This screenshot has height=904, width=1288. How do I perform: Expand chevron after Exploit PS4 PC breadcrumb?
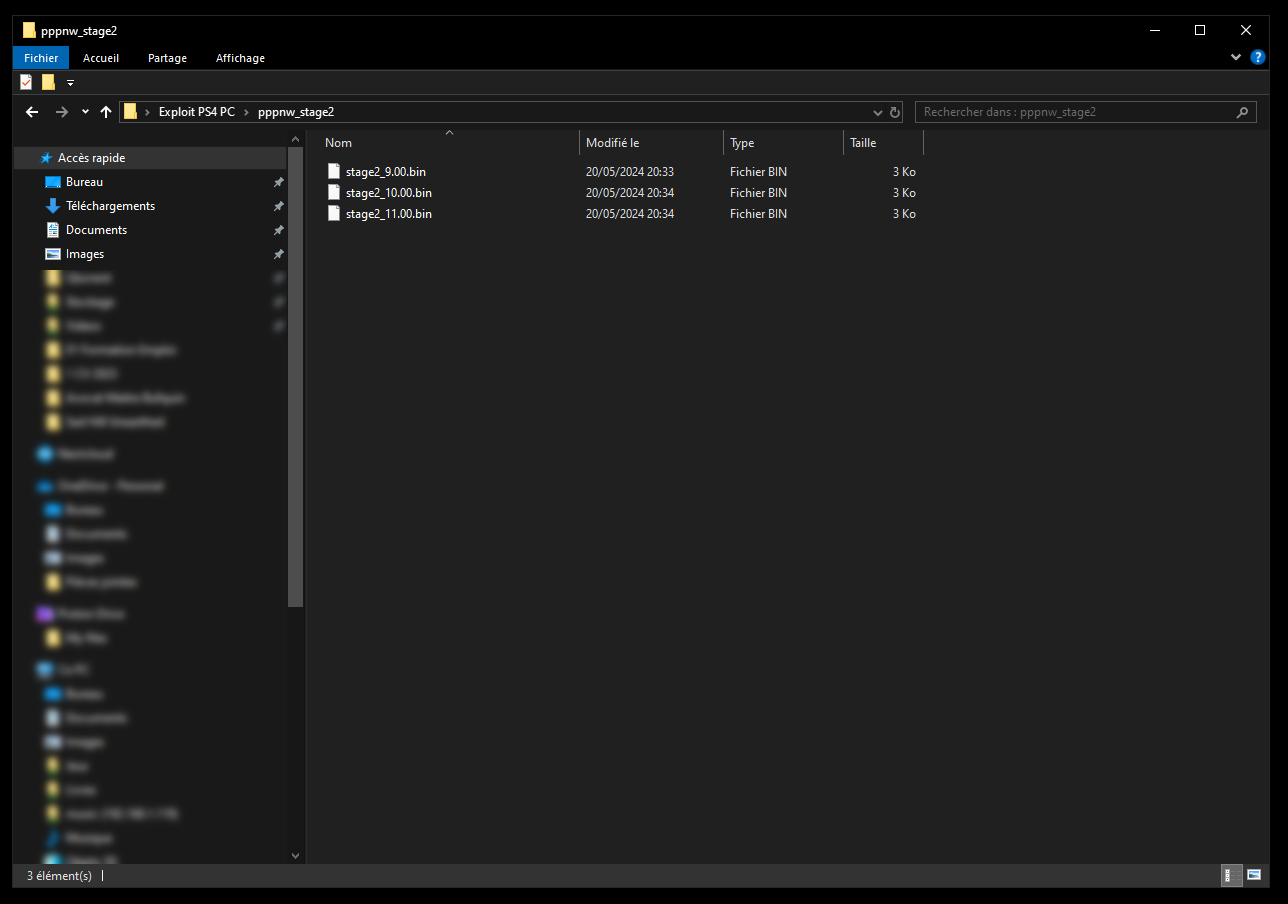246,112
